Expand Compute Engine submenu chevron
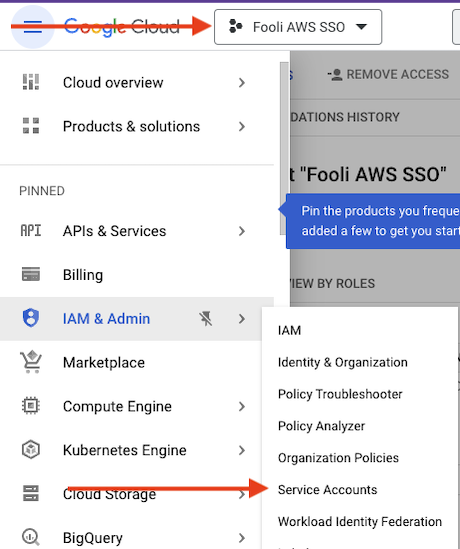Viewport: 460px width, 549px height. pos(242,406)
